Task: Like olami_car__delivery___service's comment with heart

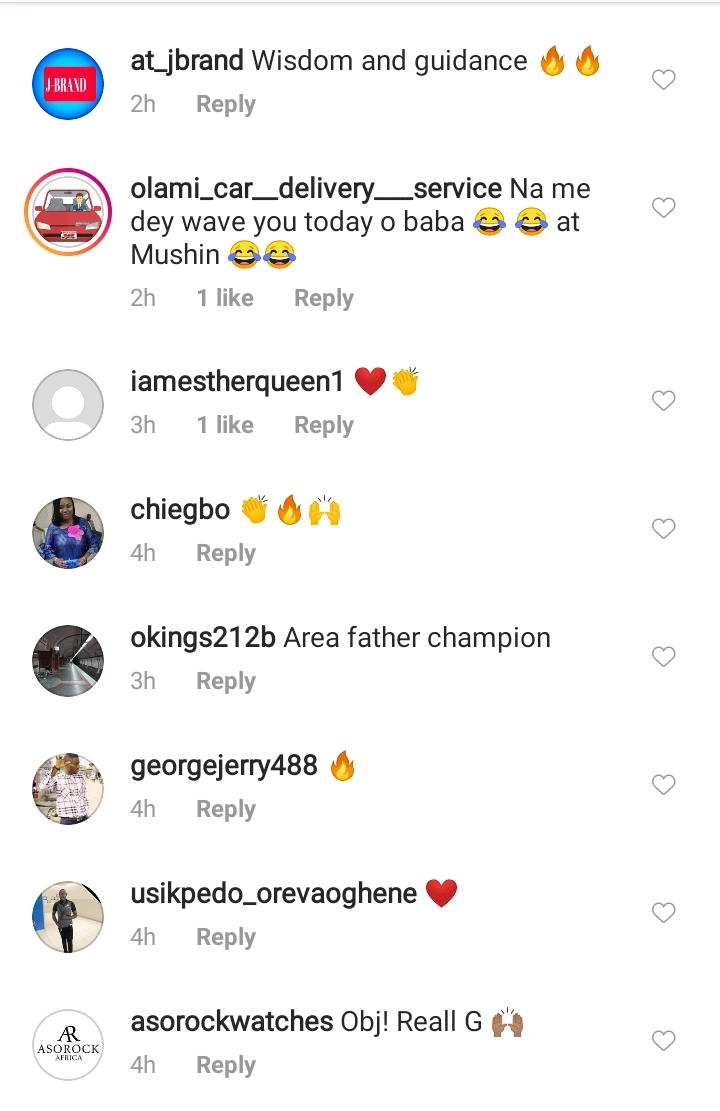Action: coord(664,208)
